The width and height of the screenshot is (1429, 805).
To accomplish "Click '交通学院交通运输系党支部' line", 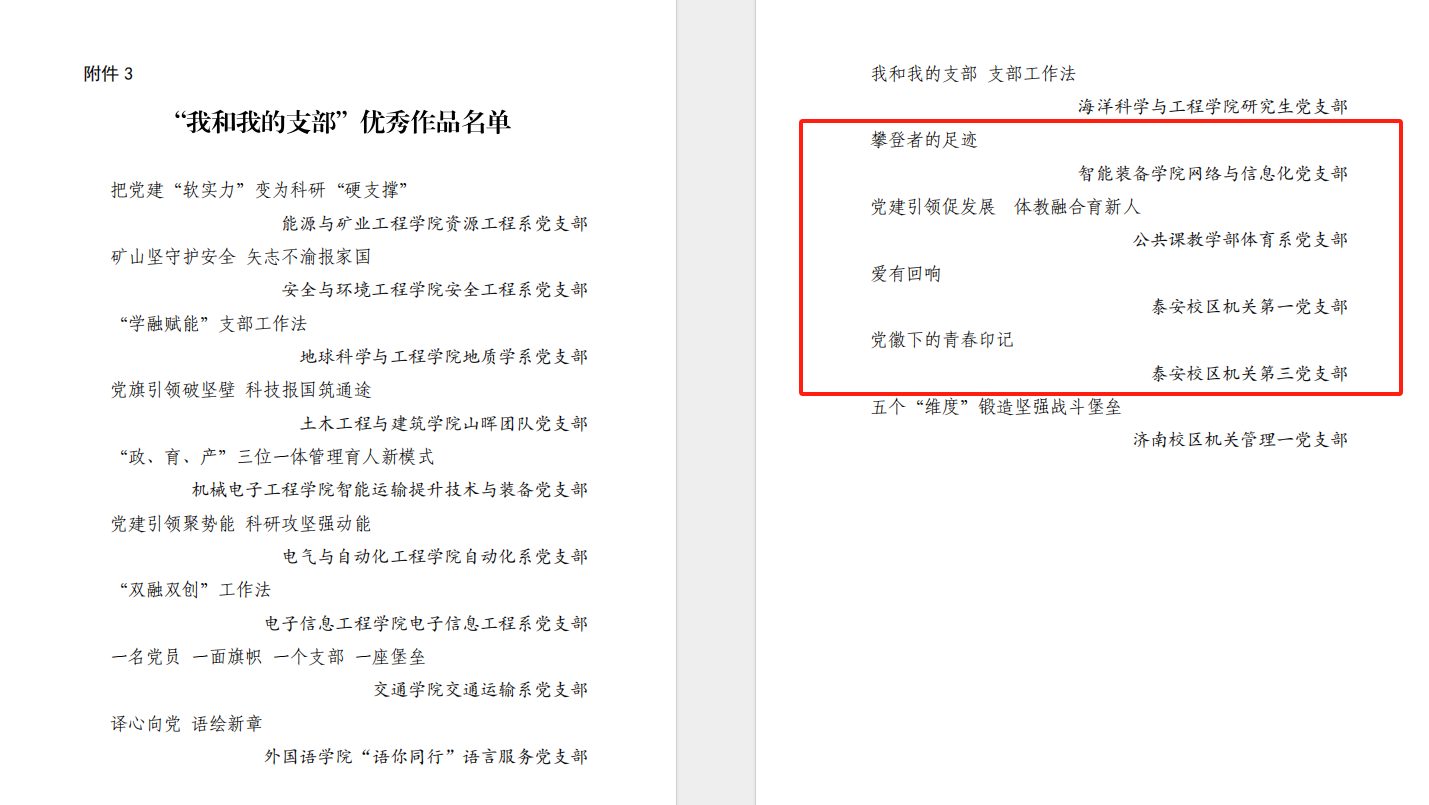I will coord(481,689).
